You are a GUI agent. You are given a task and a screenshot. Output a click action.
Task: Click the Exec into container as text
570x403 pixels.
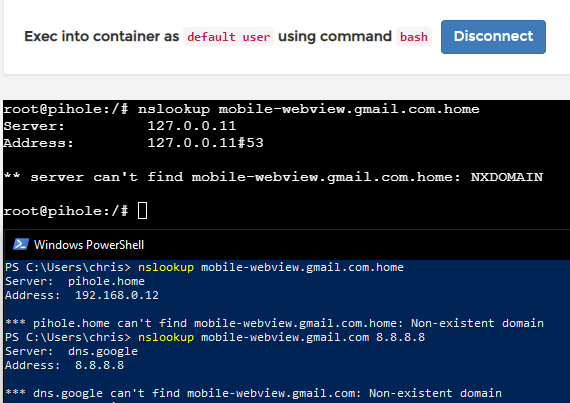coord(102,36)
